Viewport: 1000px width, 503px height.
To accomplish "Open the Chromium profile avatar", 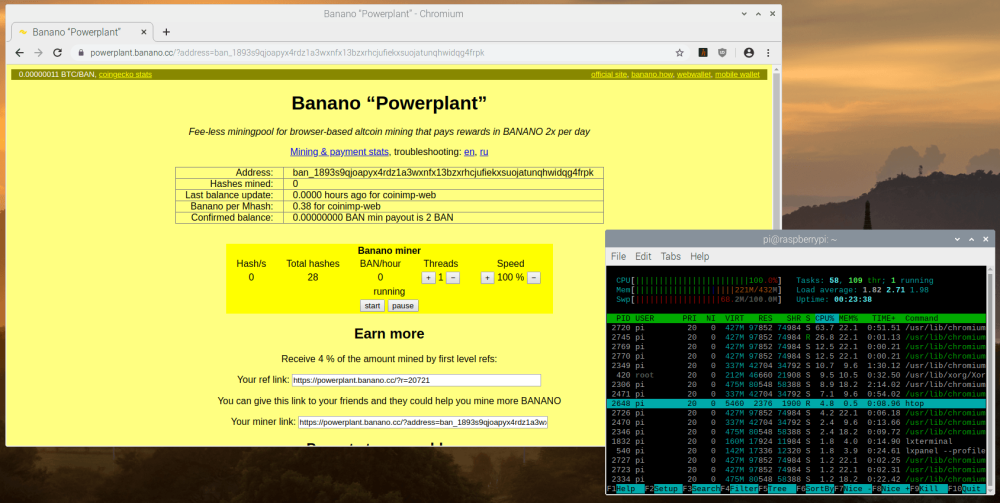I will [749, 53].
